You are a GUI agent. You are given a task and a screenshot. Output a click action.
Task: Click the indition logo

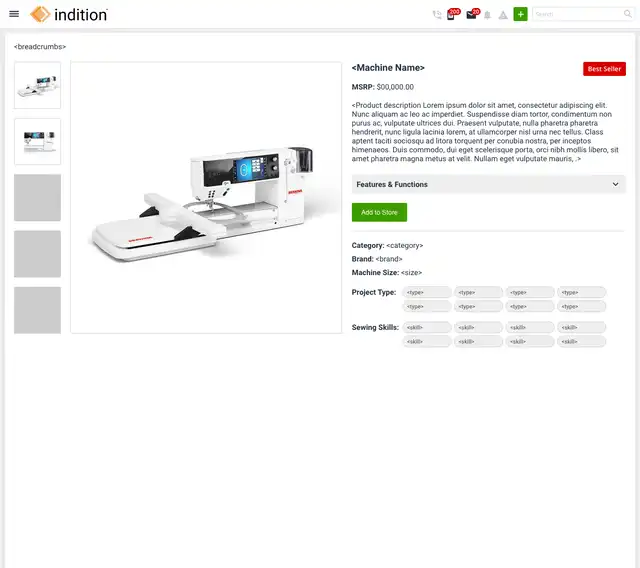[69, 14]
